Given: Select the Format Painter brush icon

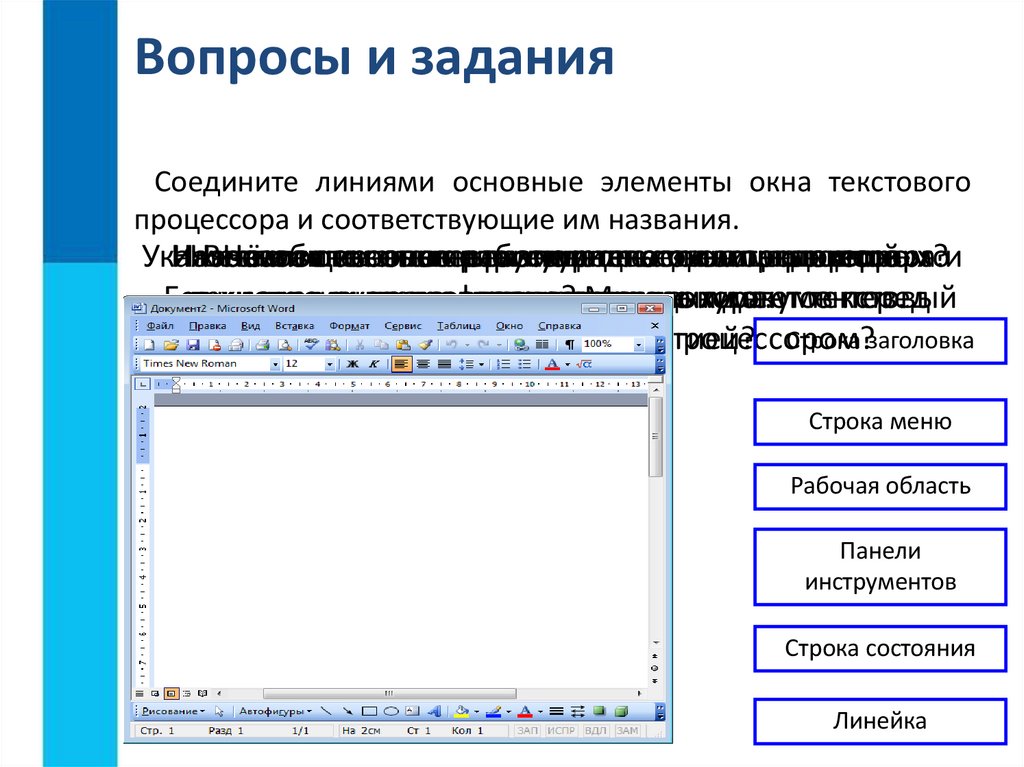Looking at the screenshot, I should point(425,344).
